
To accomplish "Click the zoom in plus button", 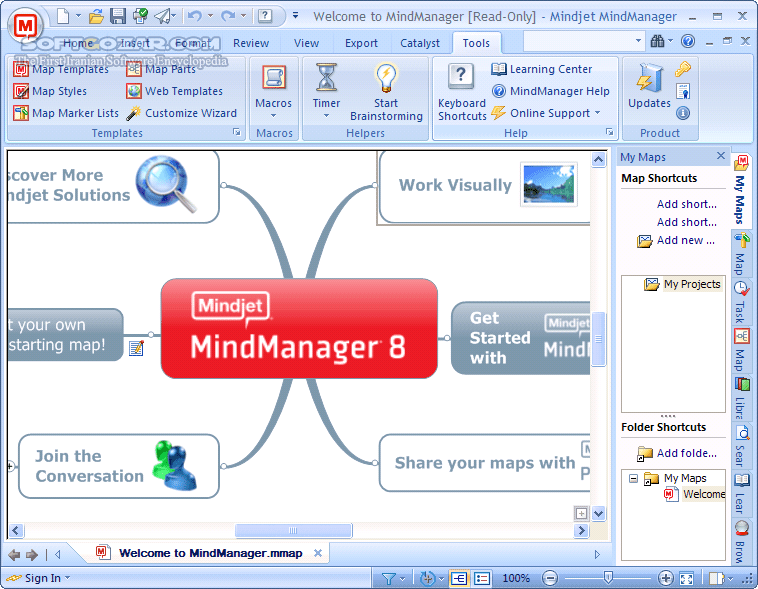I will pos(666,578).
